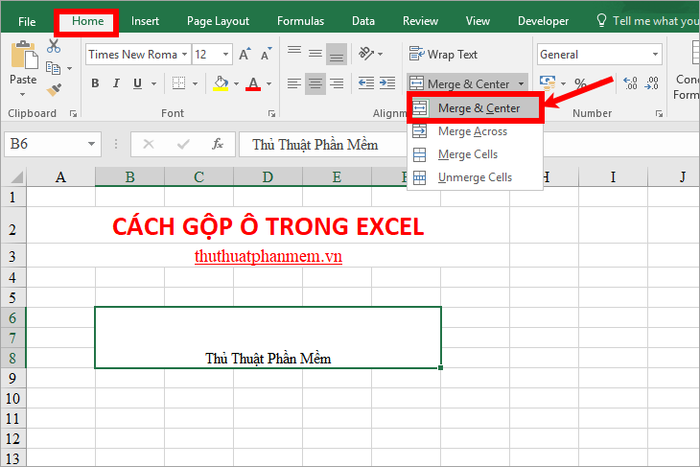
Task: Open Borders dropdown arrow
Action: coord(195,83)
